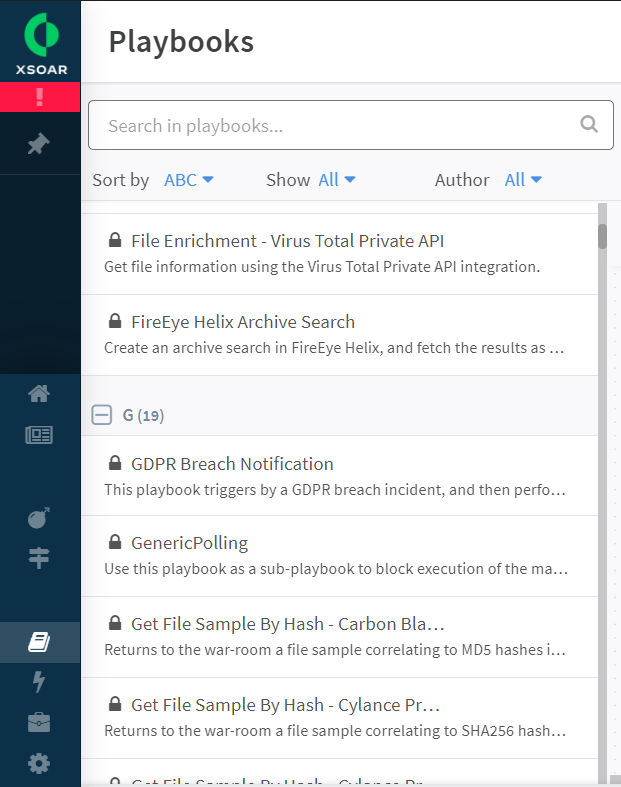
Task: Click the playbooks list scrollbar thumb
Action: coord(602,236)
